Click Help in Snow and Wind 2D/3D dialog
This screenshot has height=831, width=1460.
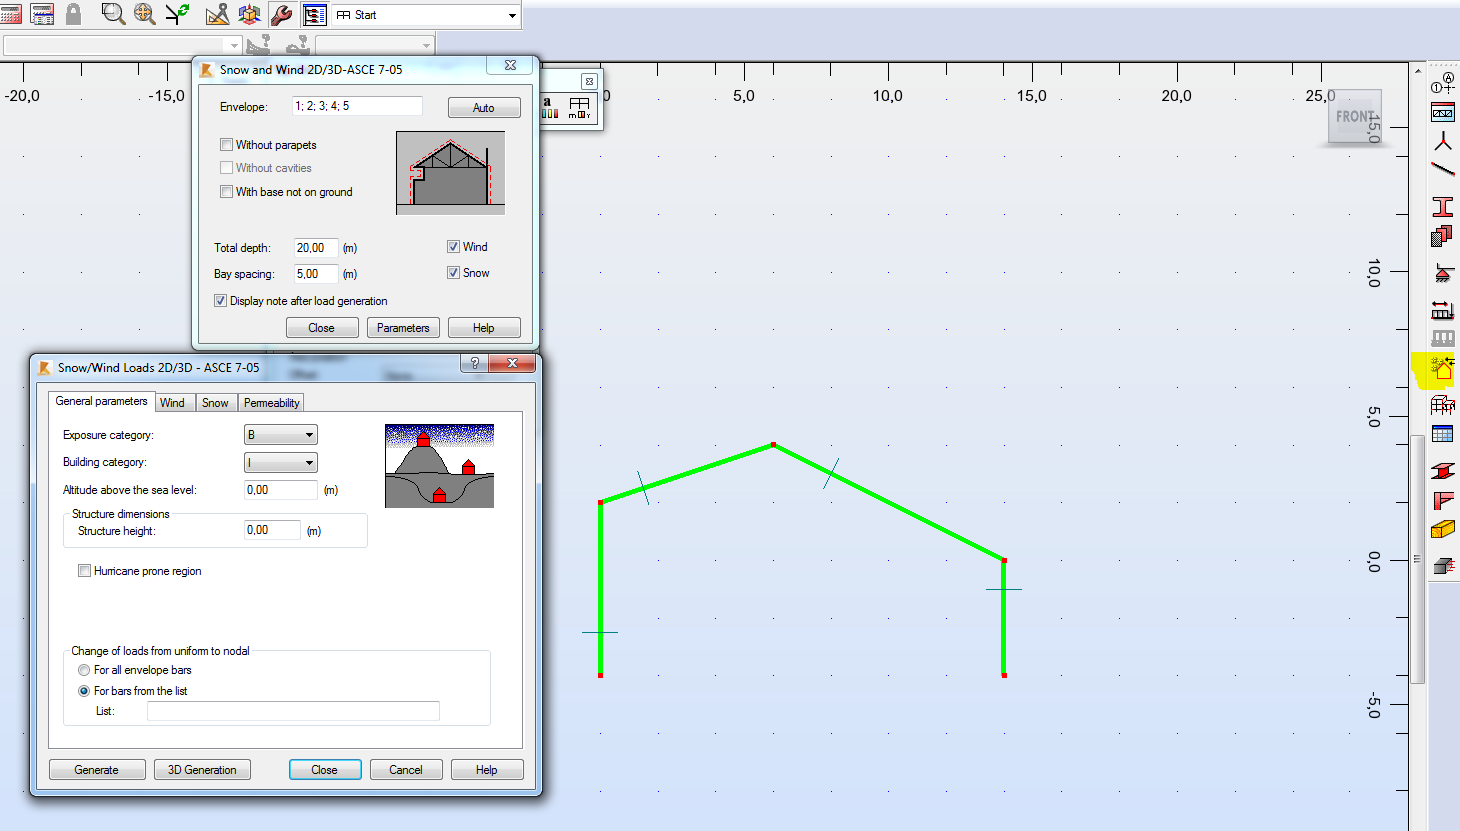coord(484,328)
